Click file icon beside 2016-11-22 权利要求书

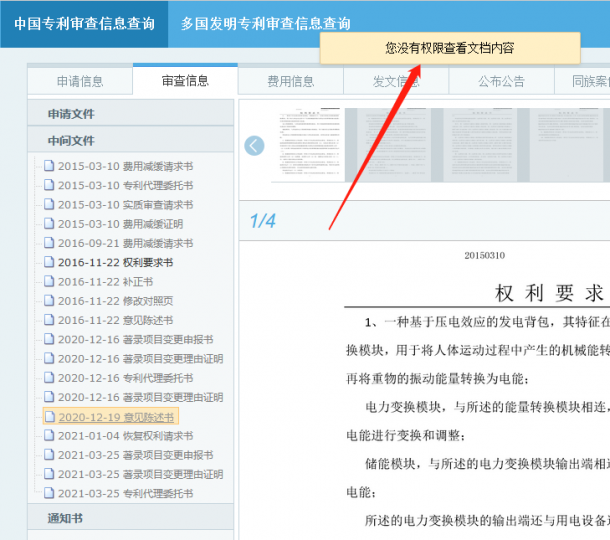point(49,262)
